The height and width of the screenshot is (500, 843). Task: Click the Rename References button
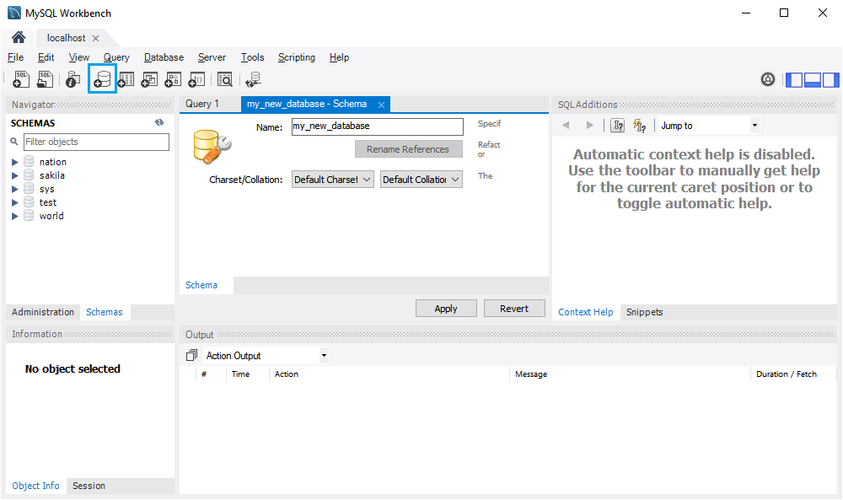click(408, 149)
